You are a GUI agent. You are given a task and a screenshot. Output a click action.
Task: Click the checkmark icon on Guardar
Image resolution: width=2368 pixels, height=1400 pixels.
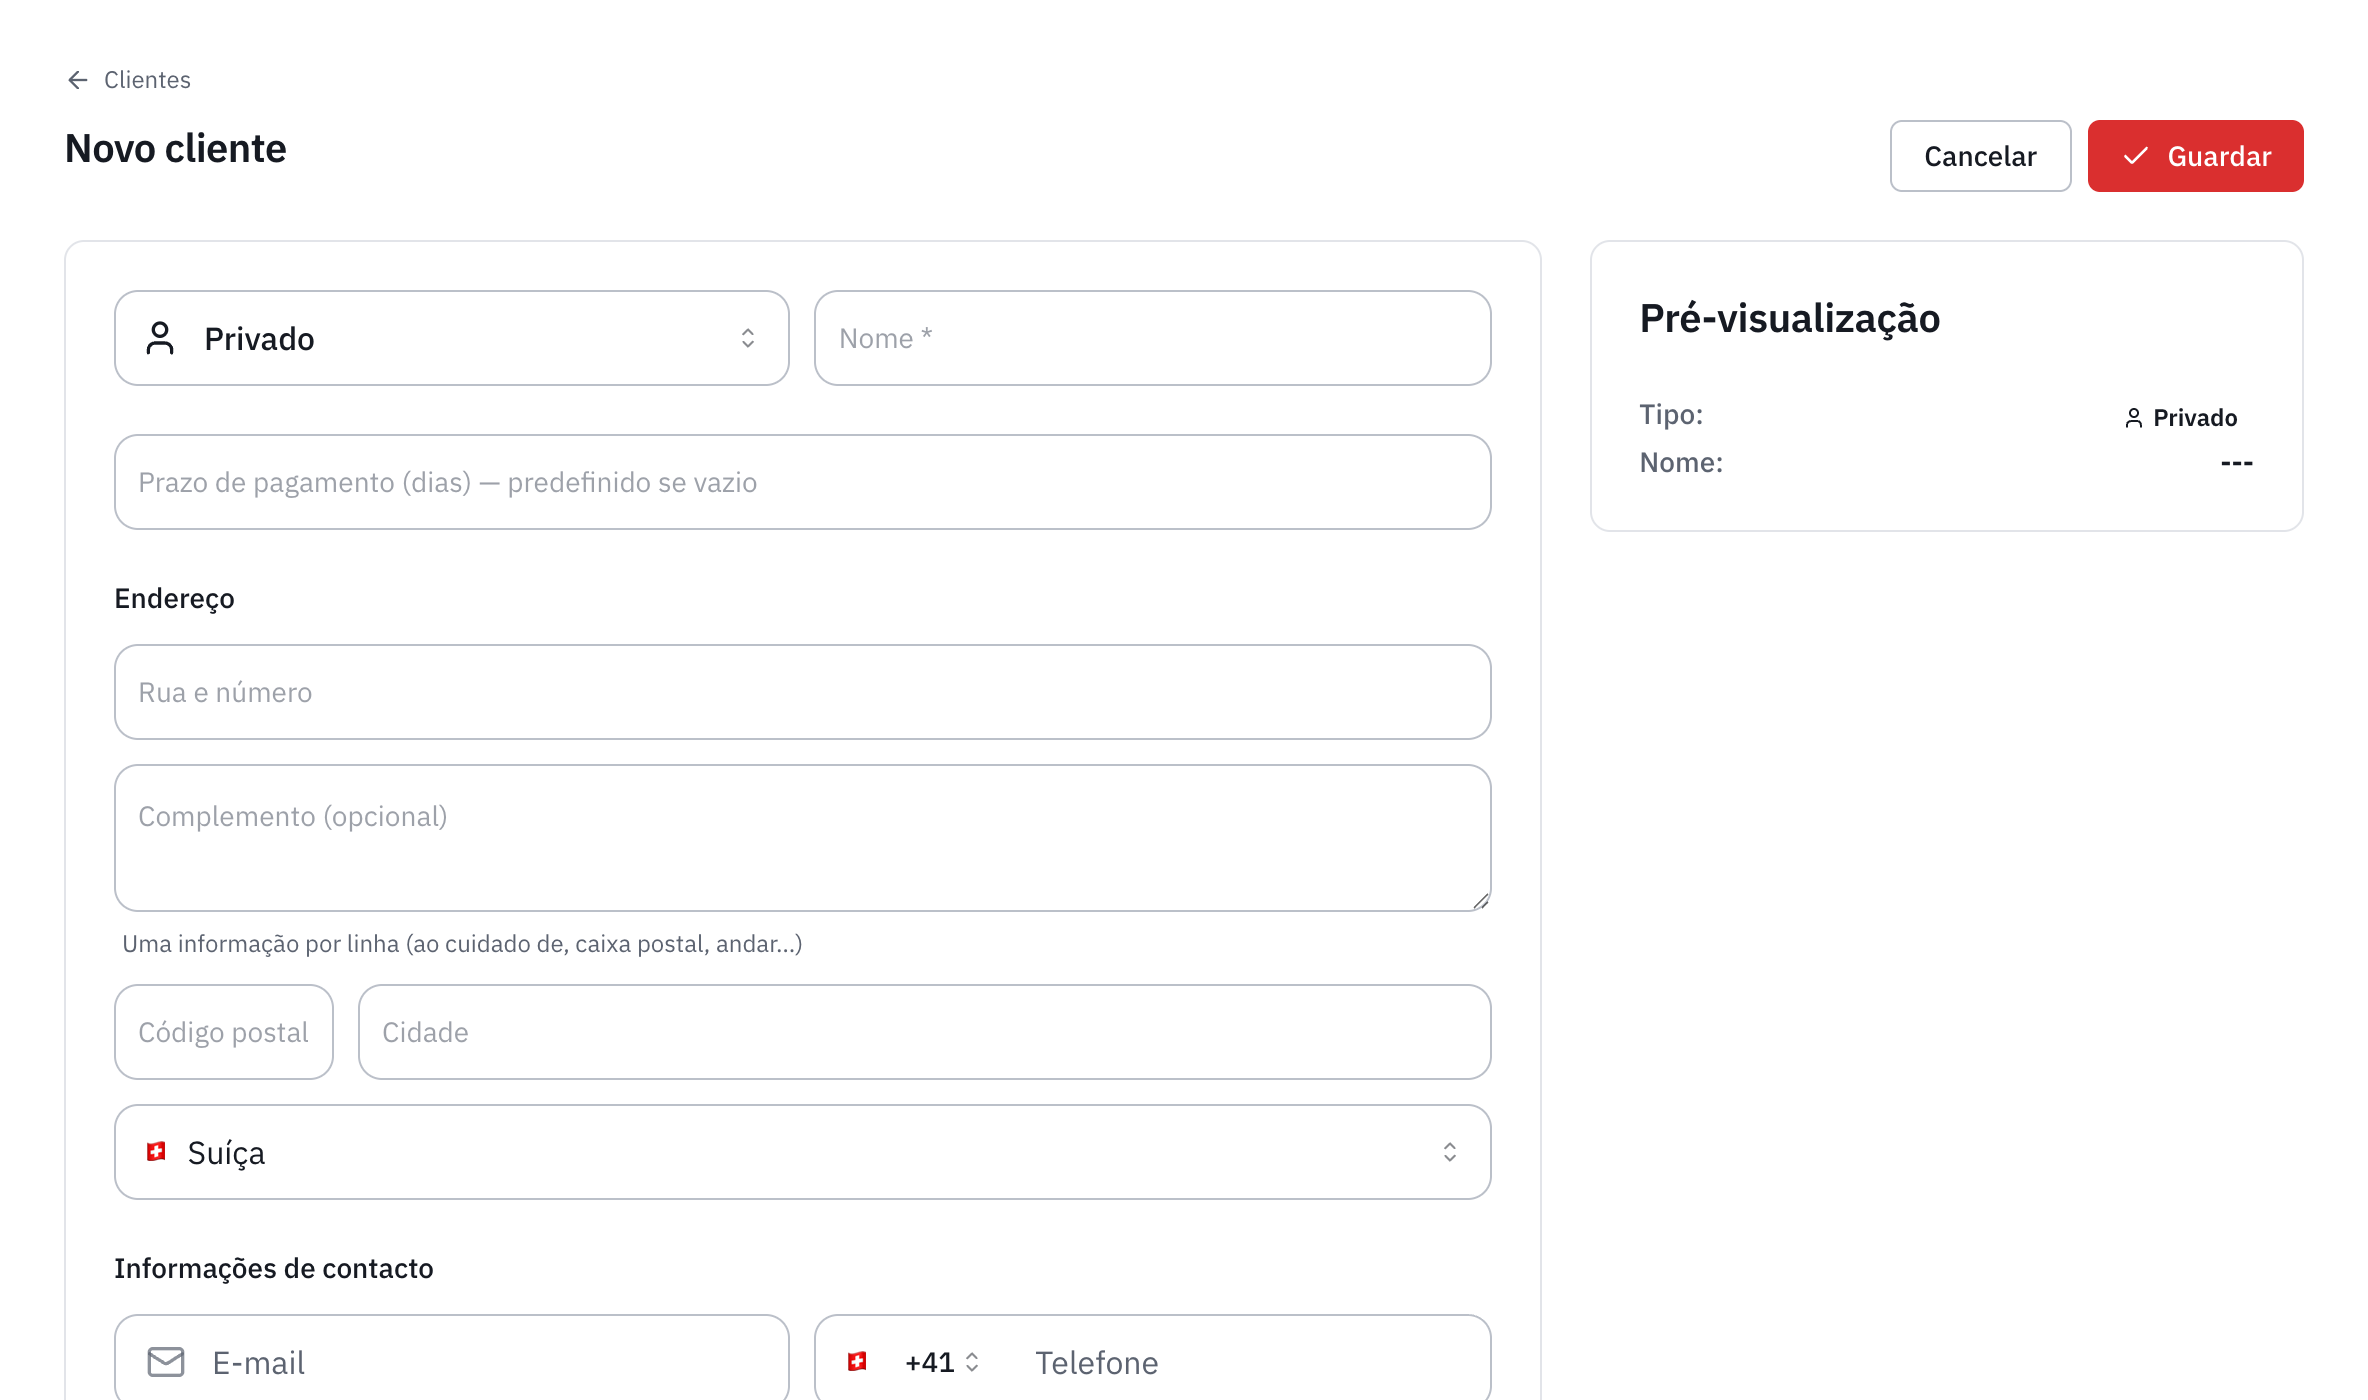click(2136, 156)
